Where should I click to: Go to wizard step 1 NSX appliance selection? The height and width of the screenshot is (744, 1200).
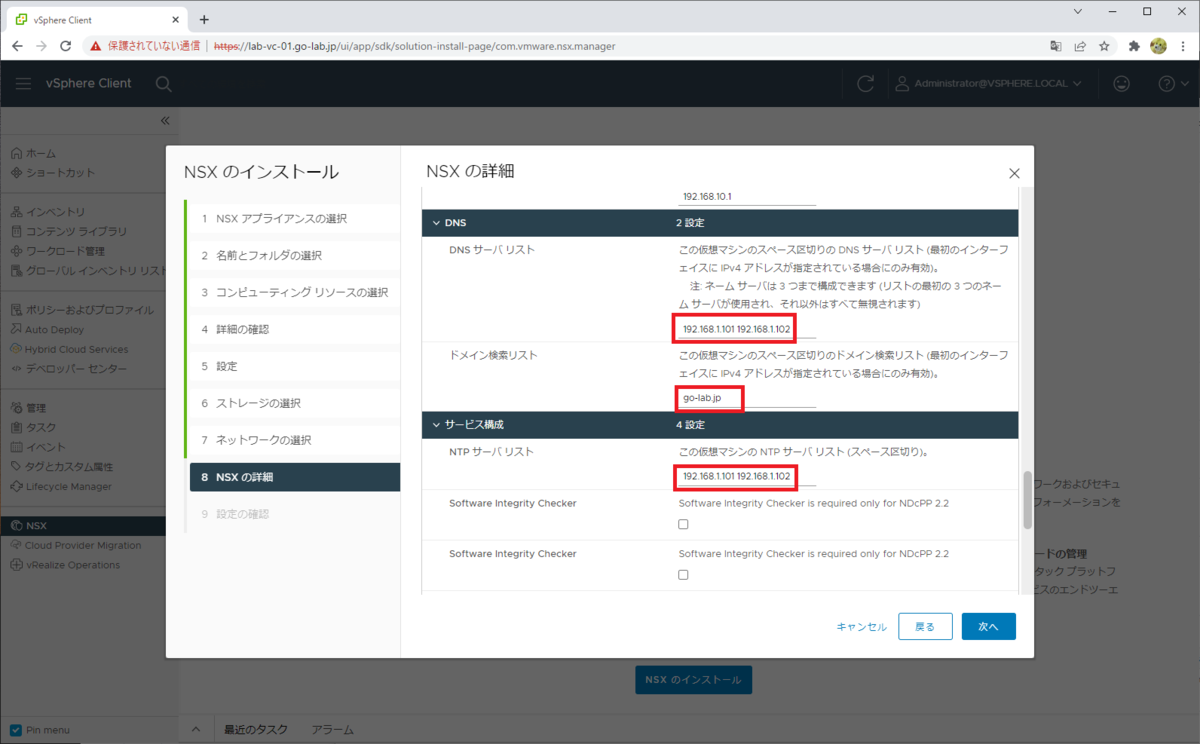pos(293,219)
